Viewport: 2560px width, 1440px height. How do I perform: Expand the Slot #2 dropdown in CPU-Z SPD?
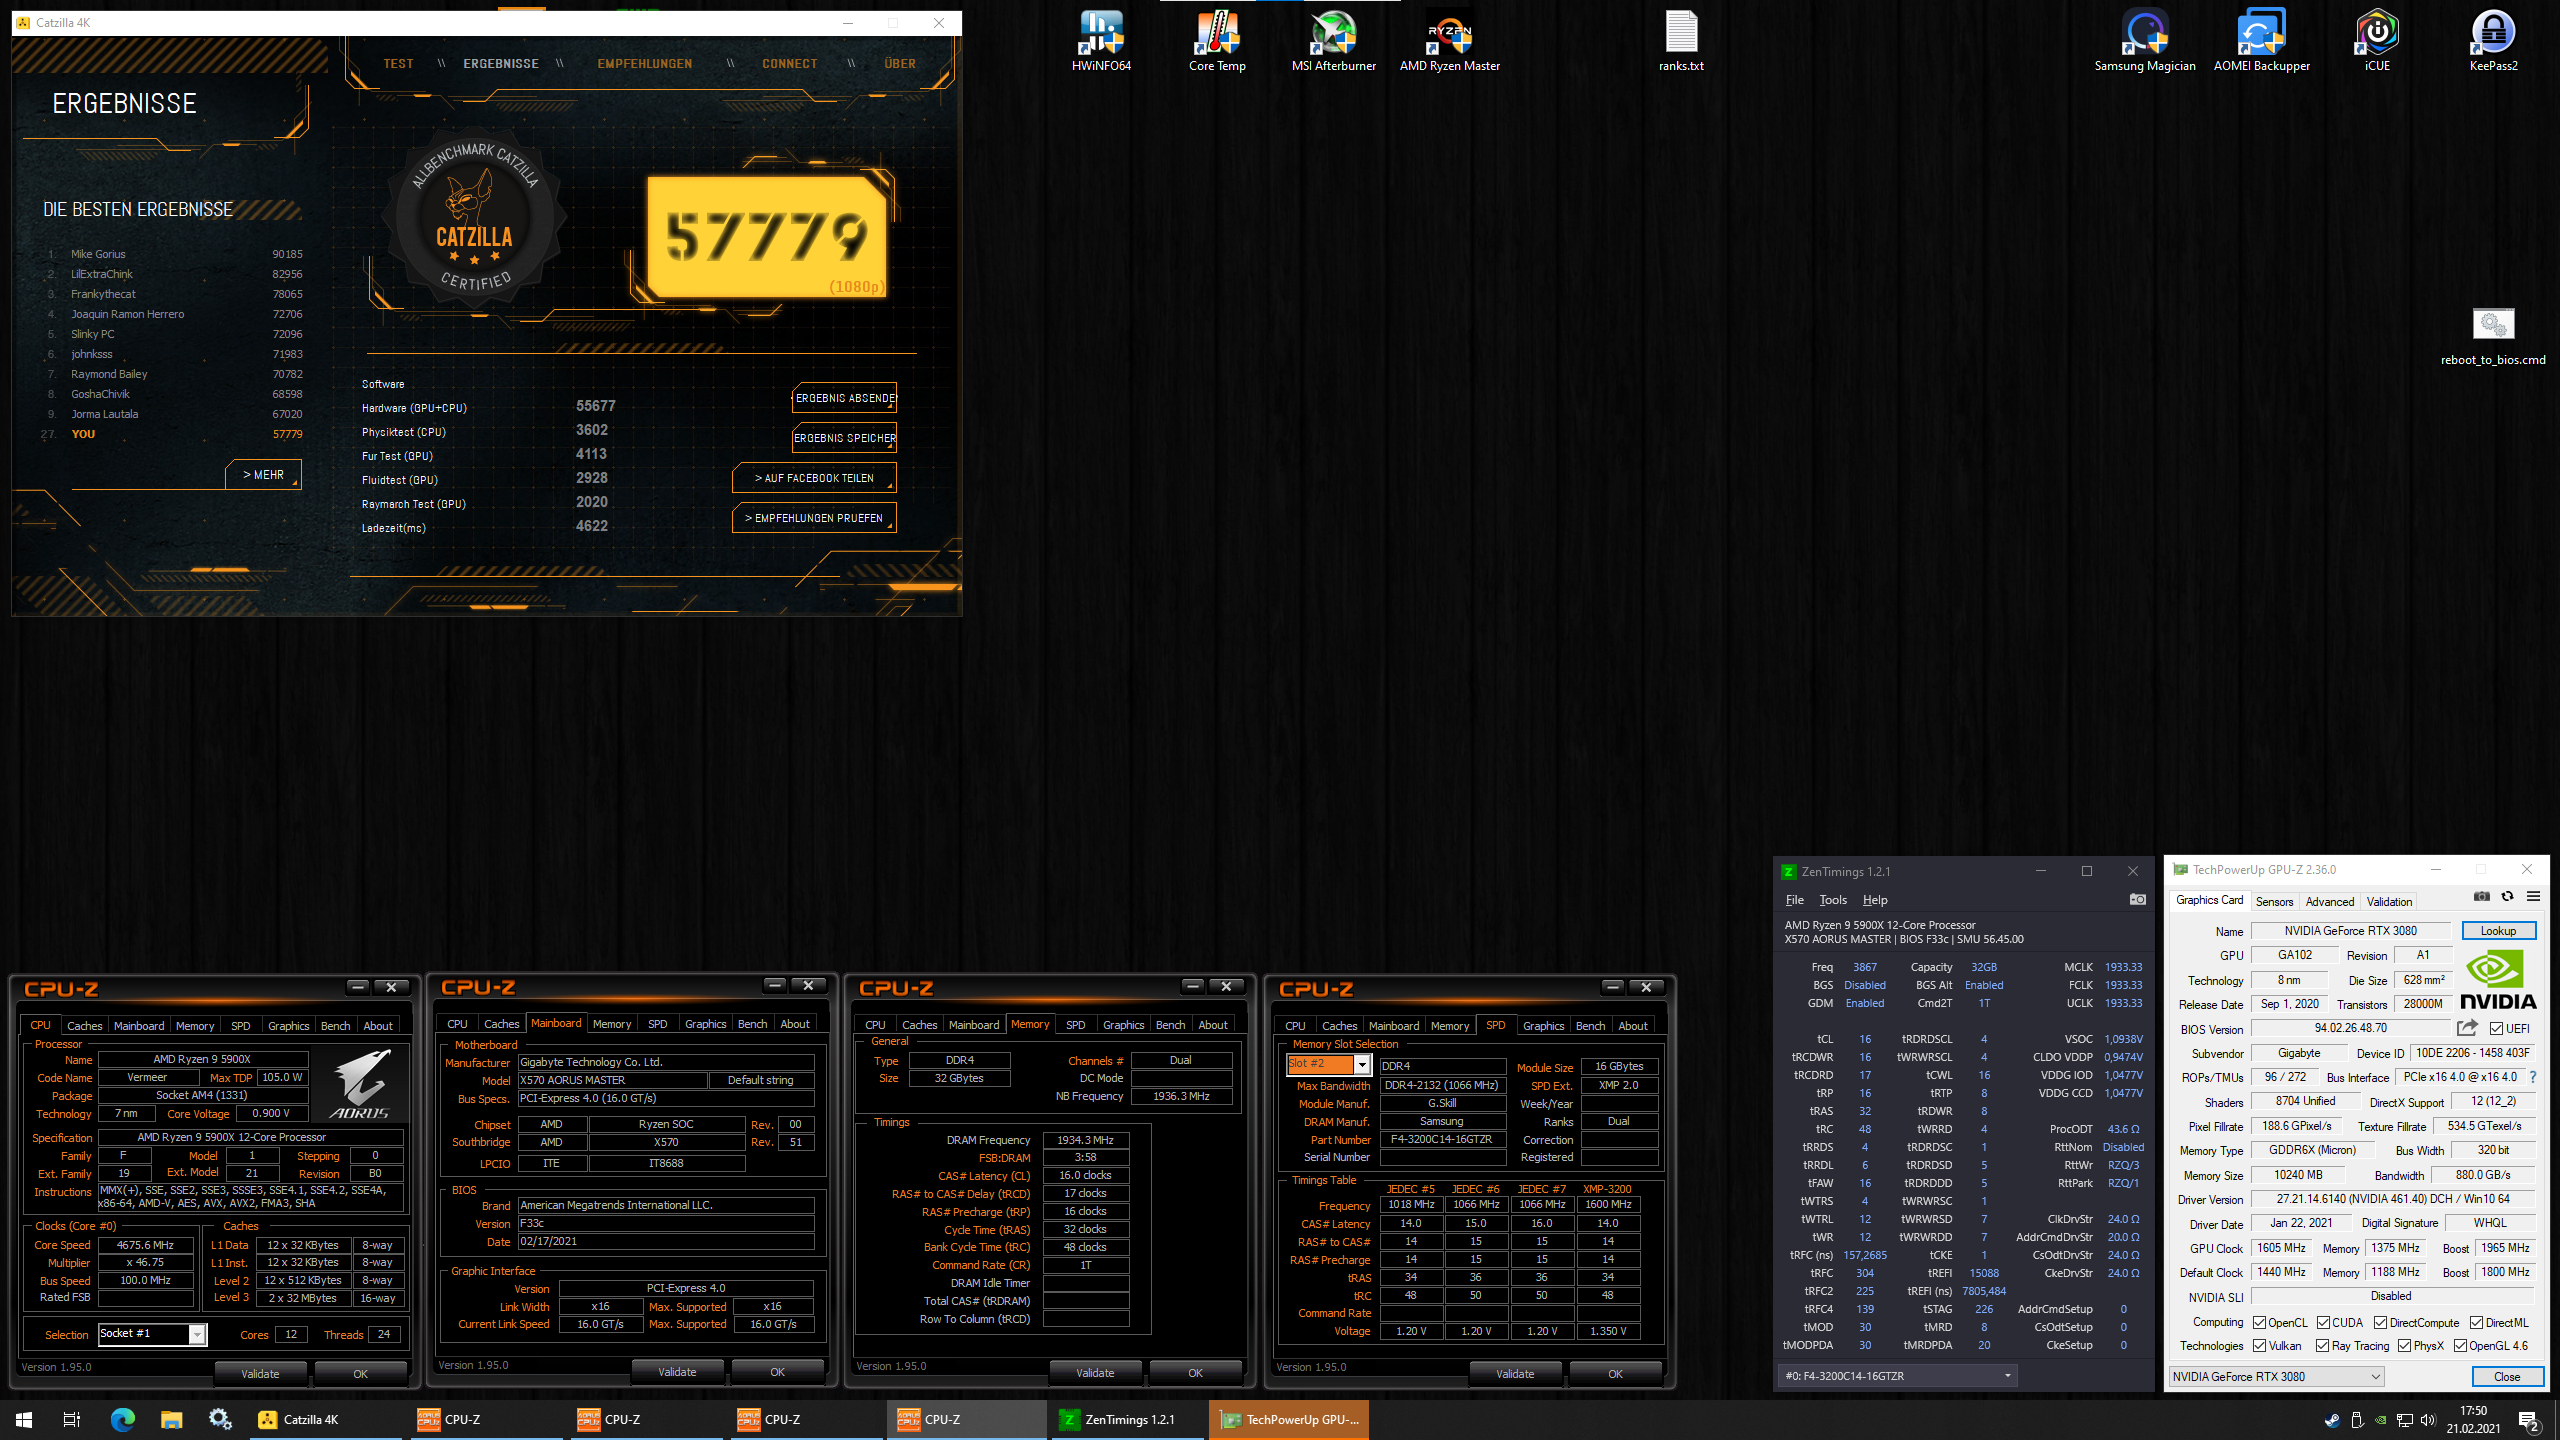pyautogui.click(x=1328, y=1064)
